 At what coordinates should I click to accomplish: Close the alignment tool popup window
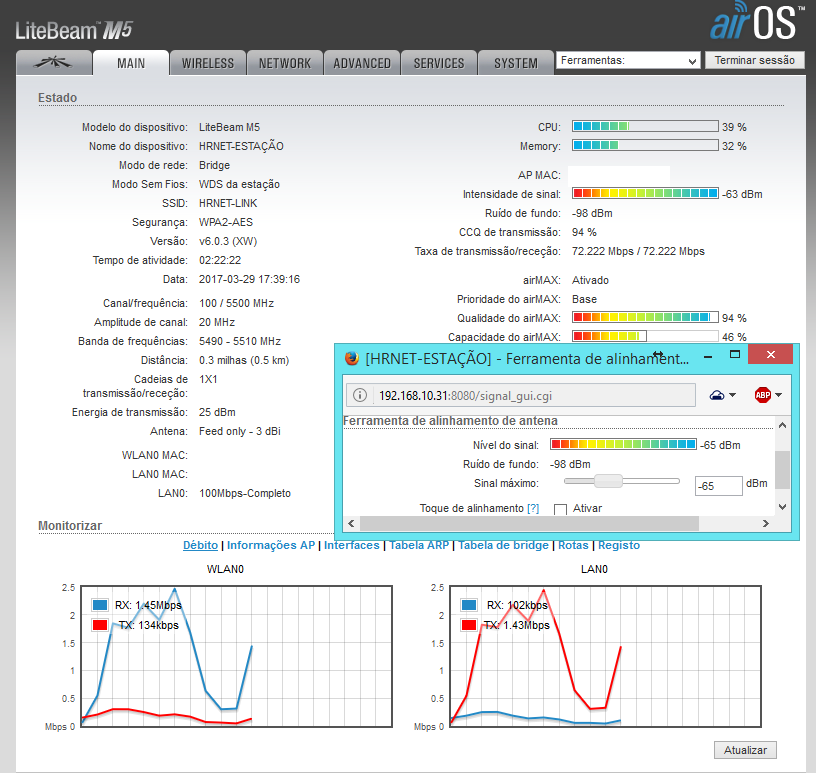(x=770, y=354)
